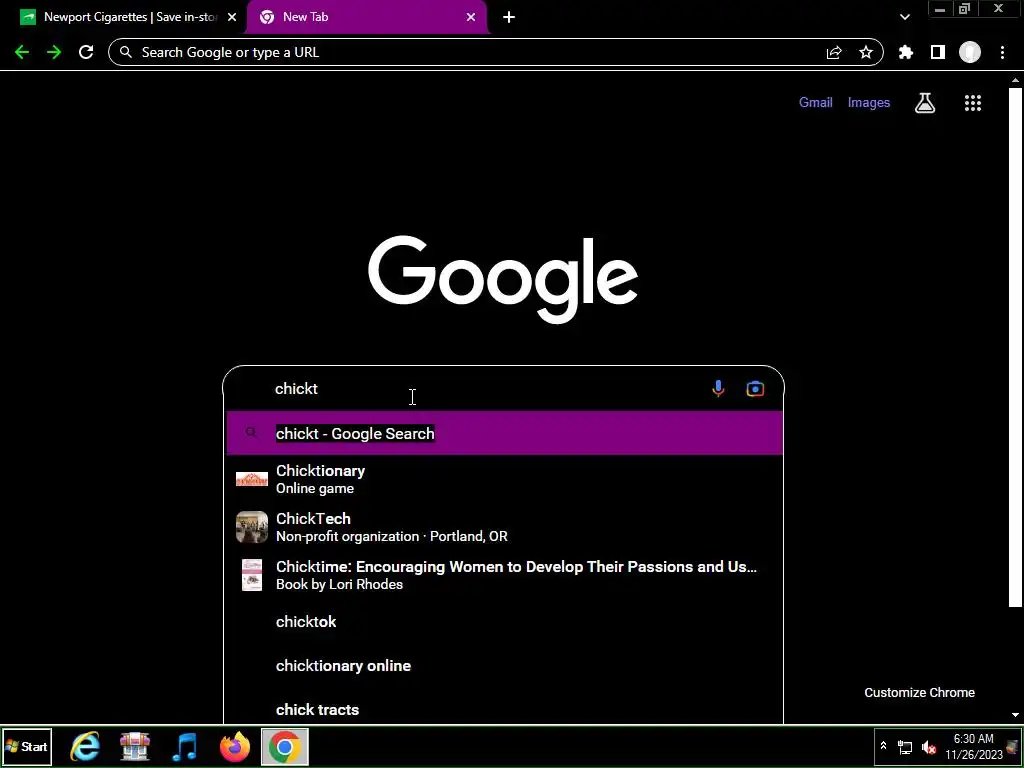Click the Customize Chrome button
The width and height of the screenshot is (1024, 768).
920,692
